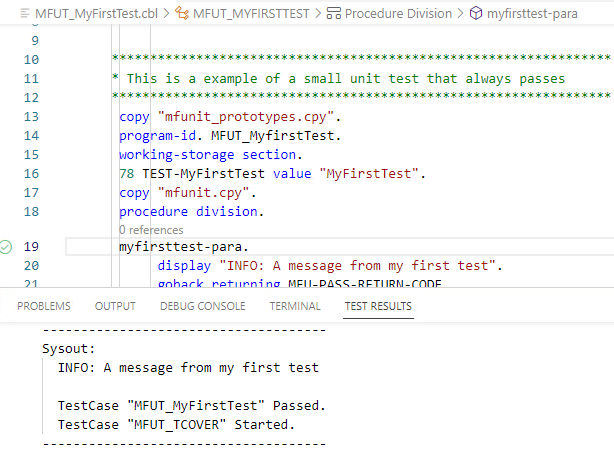This screenshot has width=614, height=449.
Task: Switch to the TERMINAL tab
Action: 295,306
